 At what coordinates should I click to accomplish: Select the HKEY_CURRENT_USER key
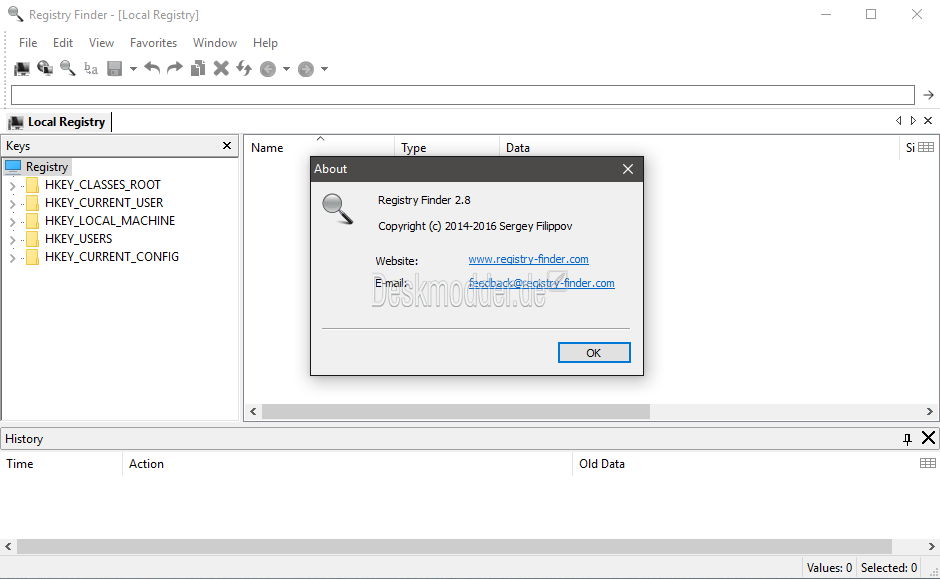click(x=104, y=203)
